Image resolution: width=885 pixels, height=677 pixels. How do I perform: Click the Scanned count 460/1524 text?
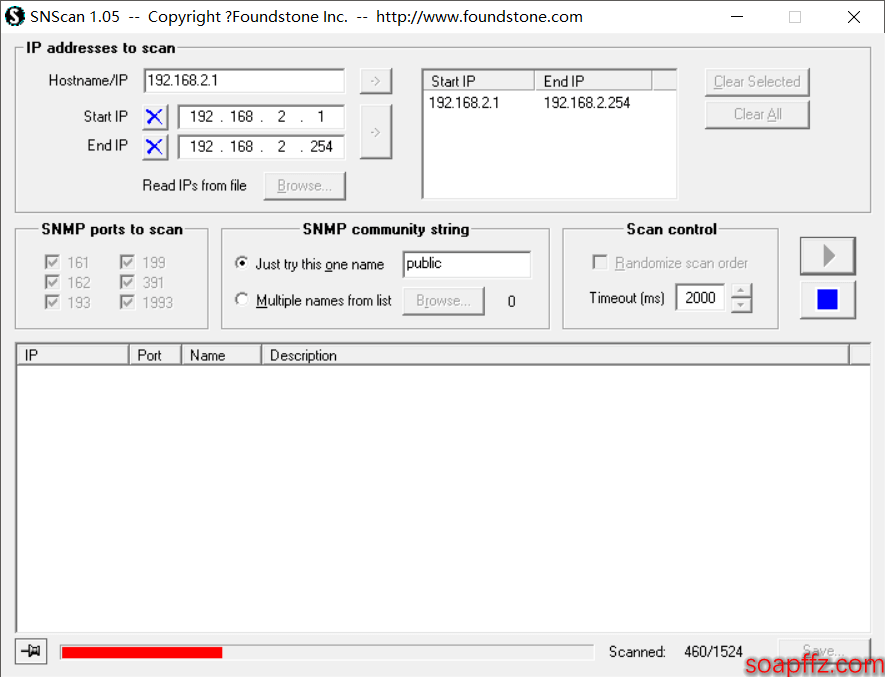[x=713, y=652]
